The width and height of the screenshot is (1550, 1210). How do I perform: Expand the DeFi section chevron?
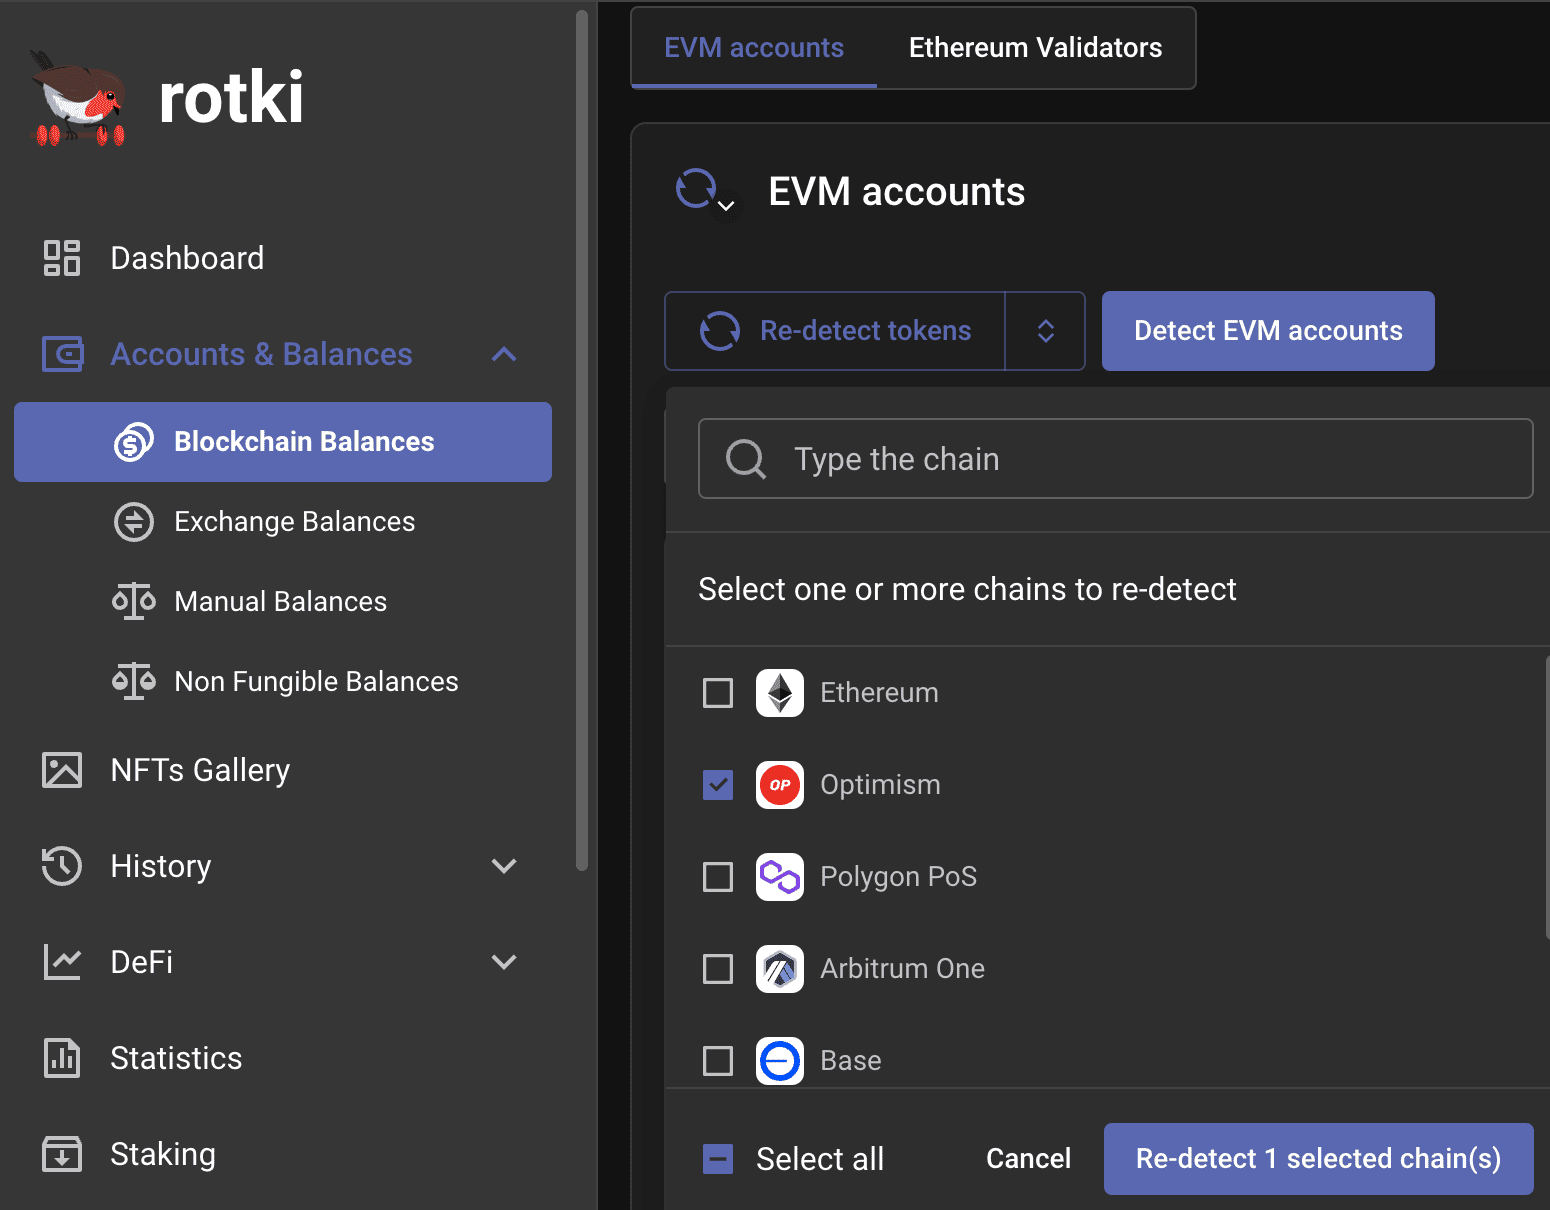point(504,962)
